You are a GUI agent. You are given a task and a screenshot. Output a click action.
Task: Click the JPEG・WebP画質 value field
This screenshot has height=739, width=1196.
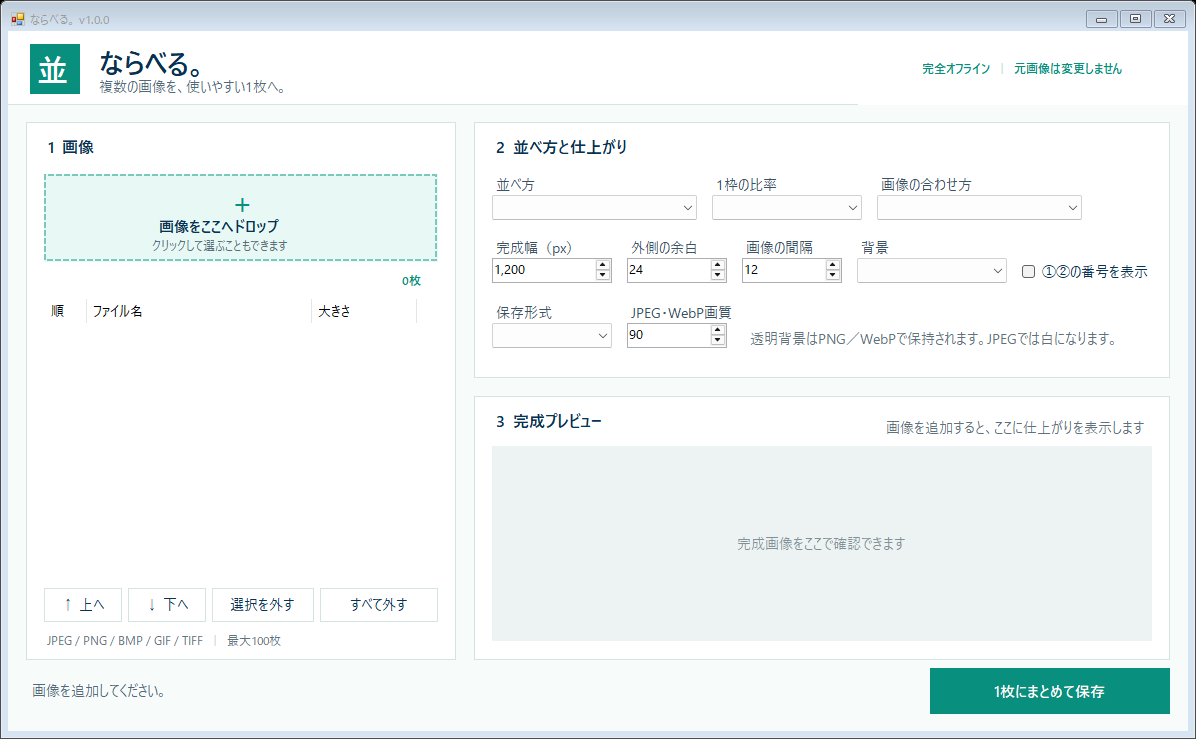tap(668, 335)
